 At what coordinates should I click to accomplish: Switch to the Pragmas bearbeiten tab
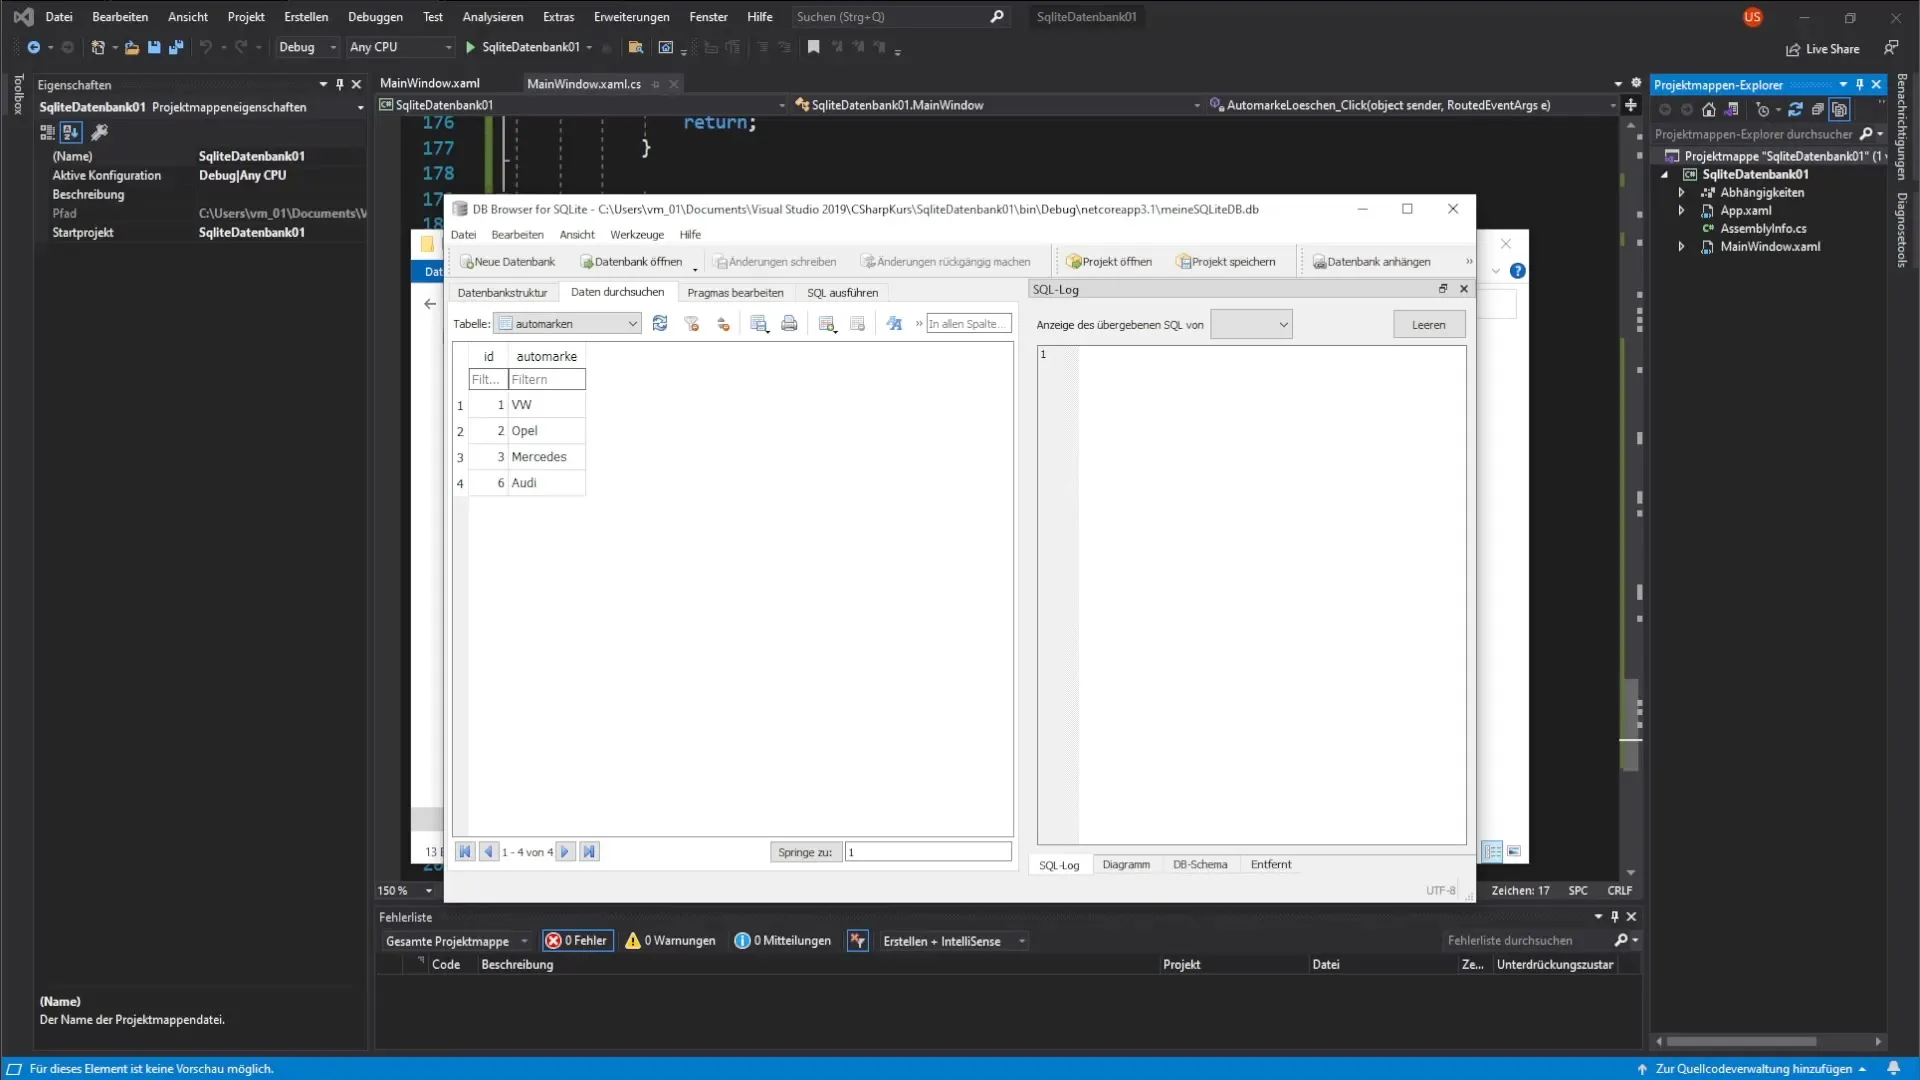pyautogui.click(x=735, y=292)
